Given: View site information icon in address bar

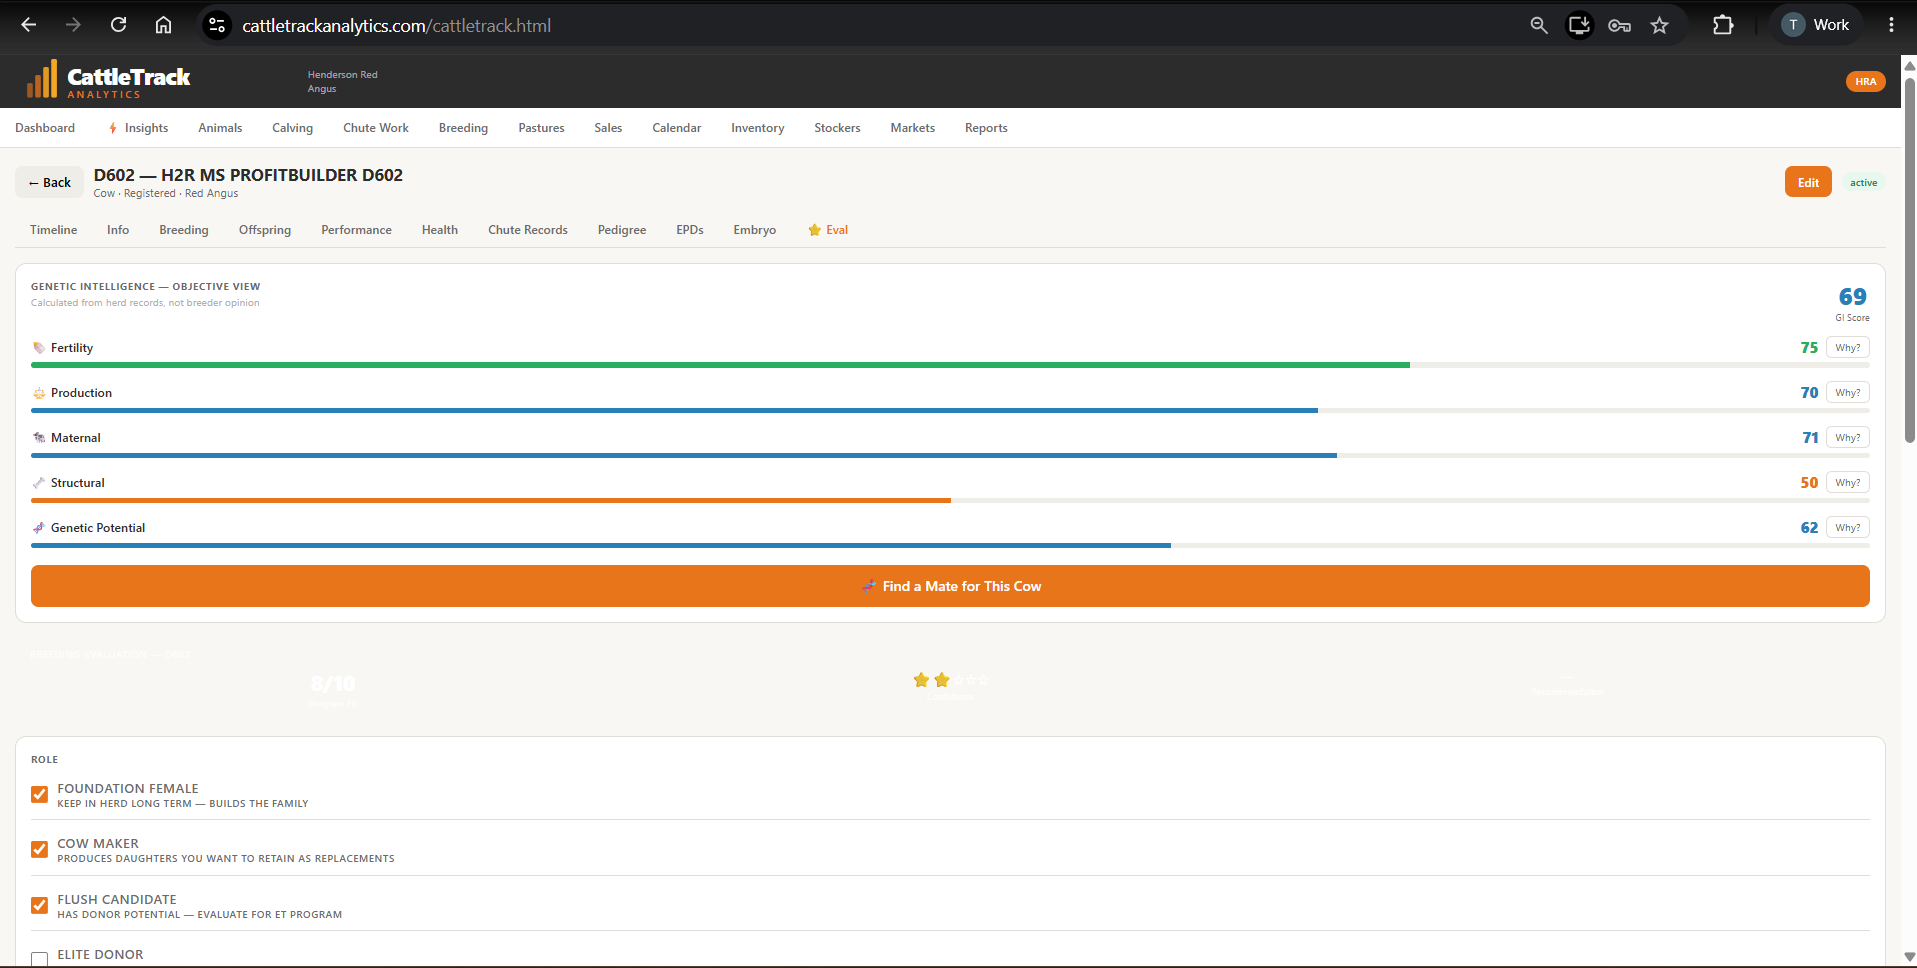Looking at the screenshot, I should click(217, 25).
